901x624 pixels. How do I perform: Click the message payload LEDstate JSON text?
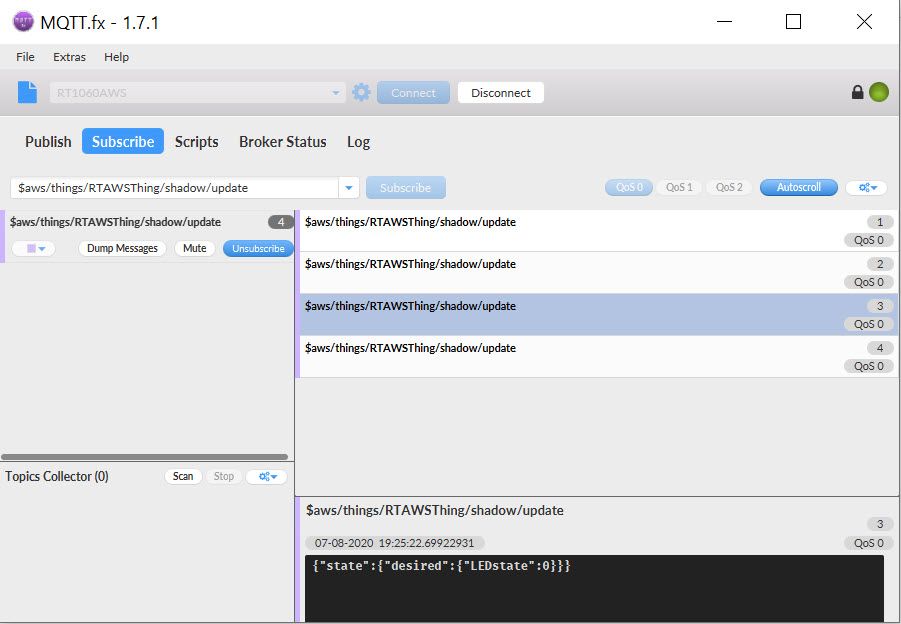[441, 565]
